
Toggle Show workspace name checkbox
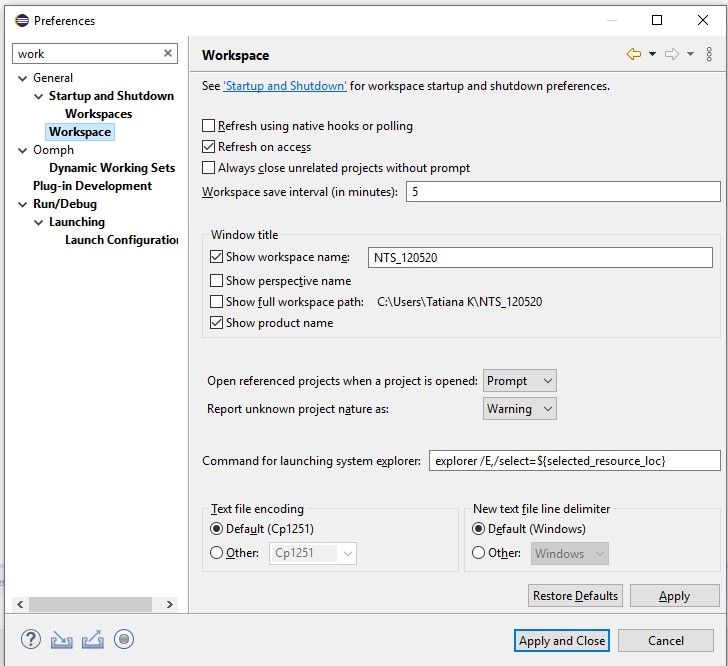pyautogui.click(x=216, y=257)
